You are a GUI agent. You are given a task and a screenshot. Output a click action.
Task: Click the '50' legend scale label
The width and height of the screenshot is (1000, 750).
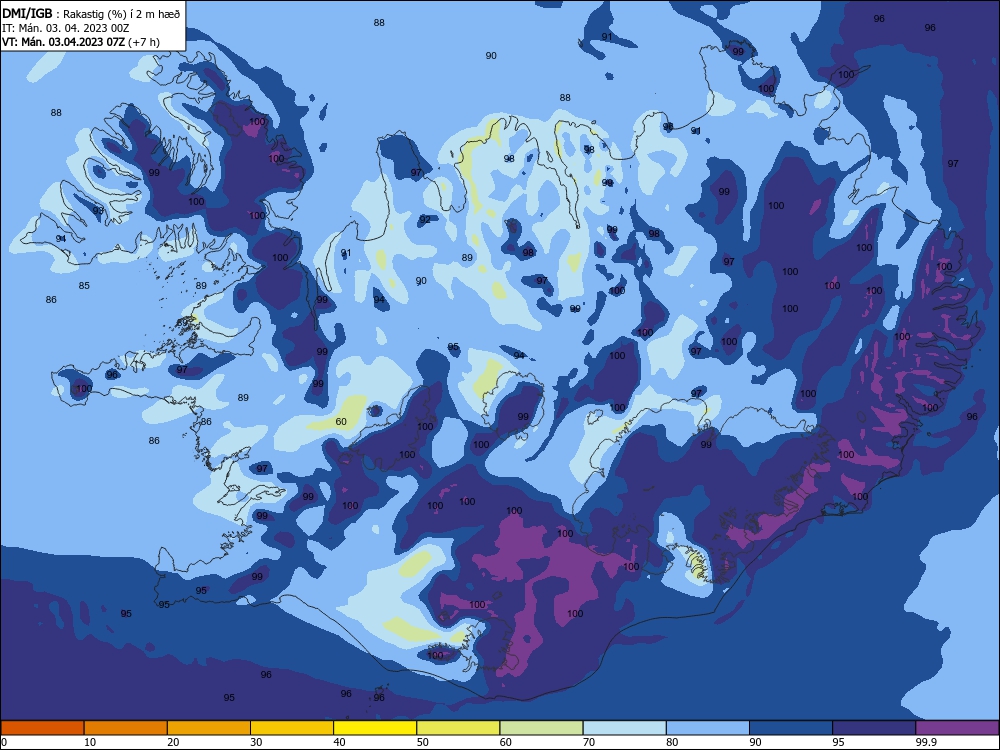[423, 742]
